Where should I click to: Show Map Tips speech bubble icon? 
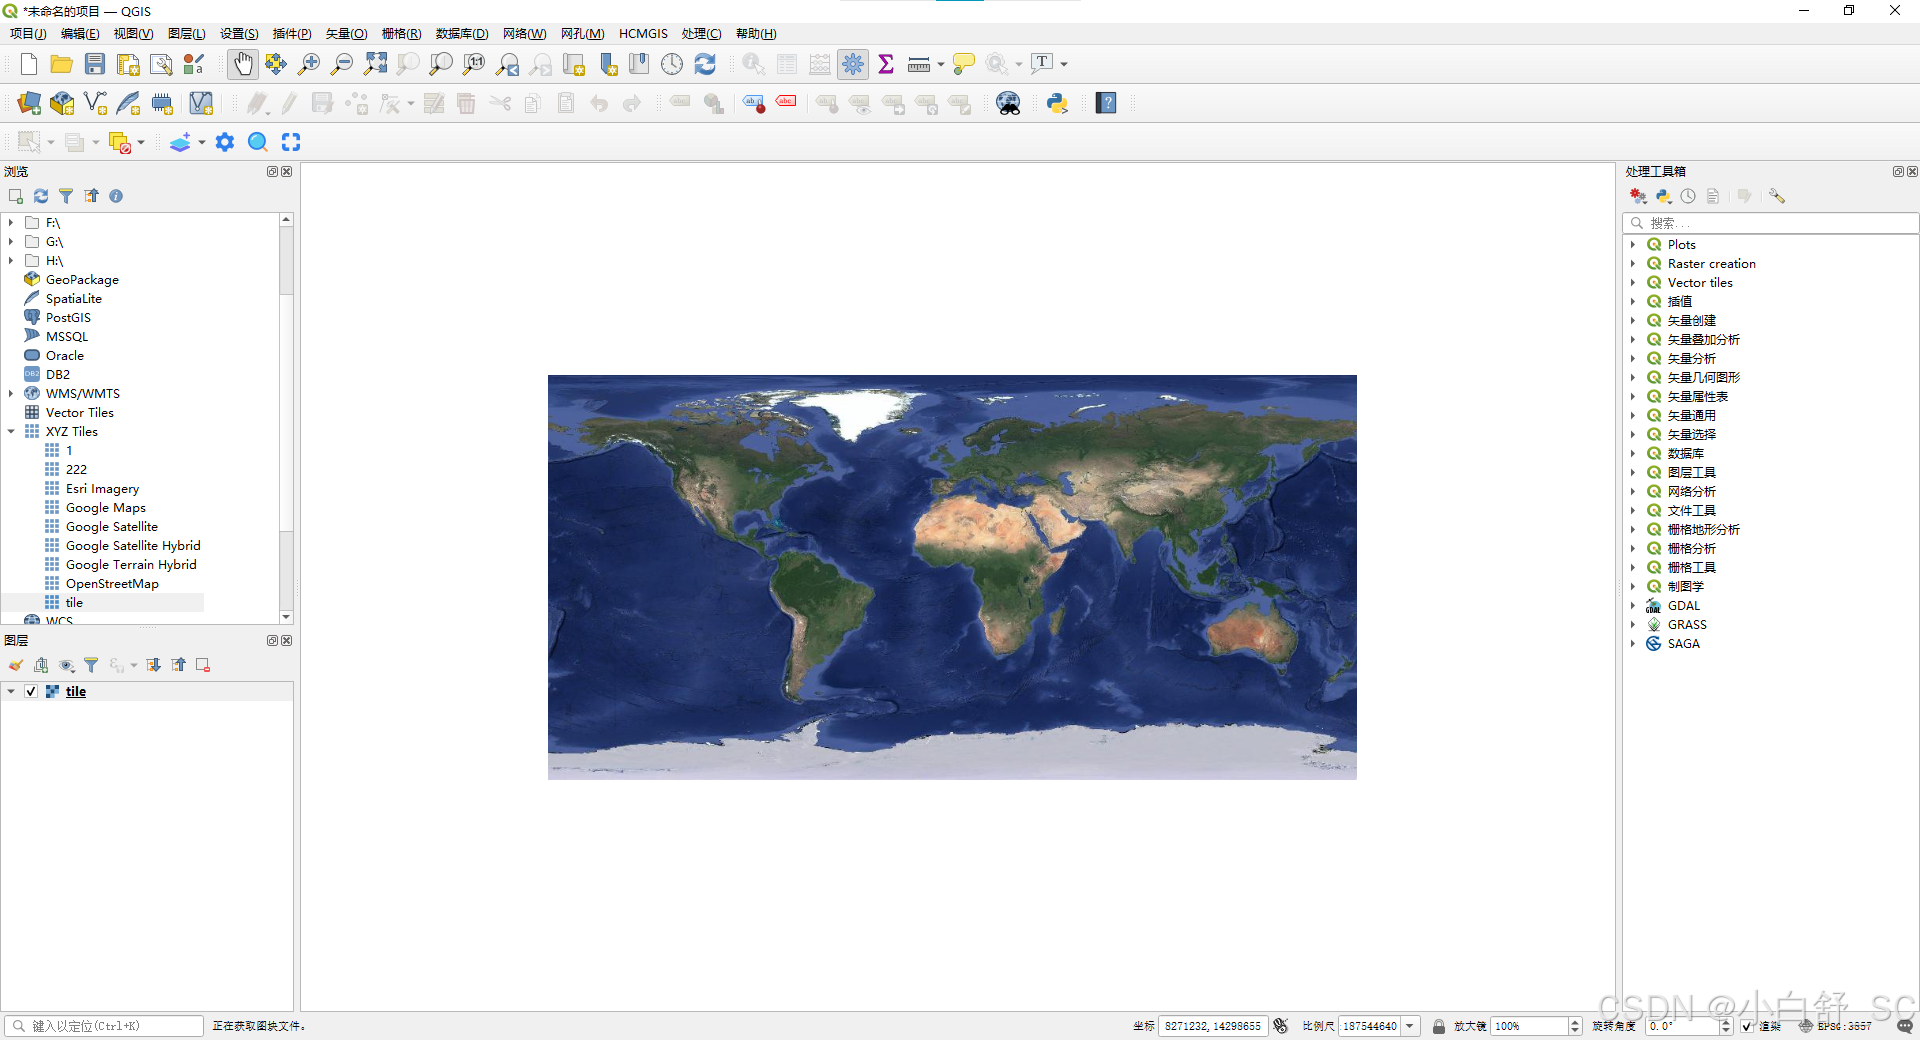click(964, 64)
